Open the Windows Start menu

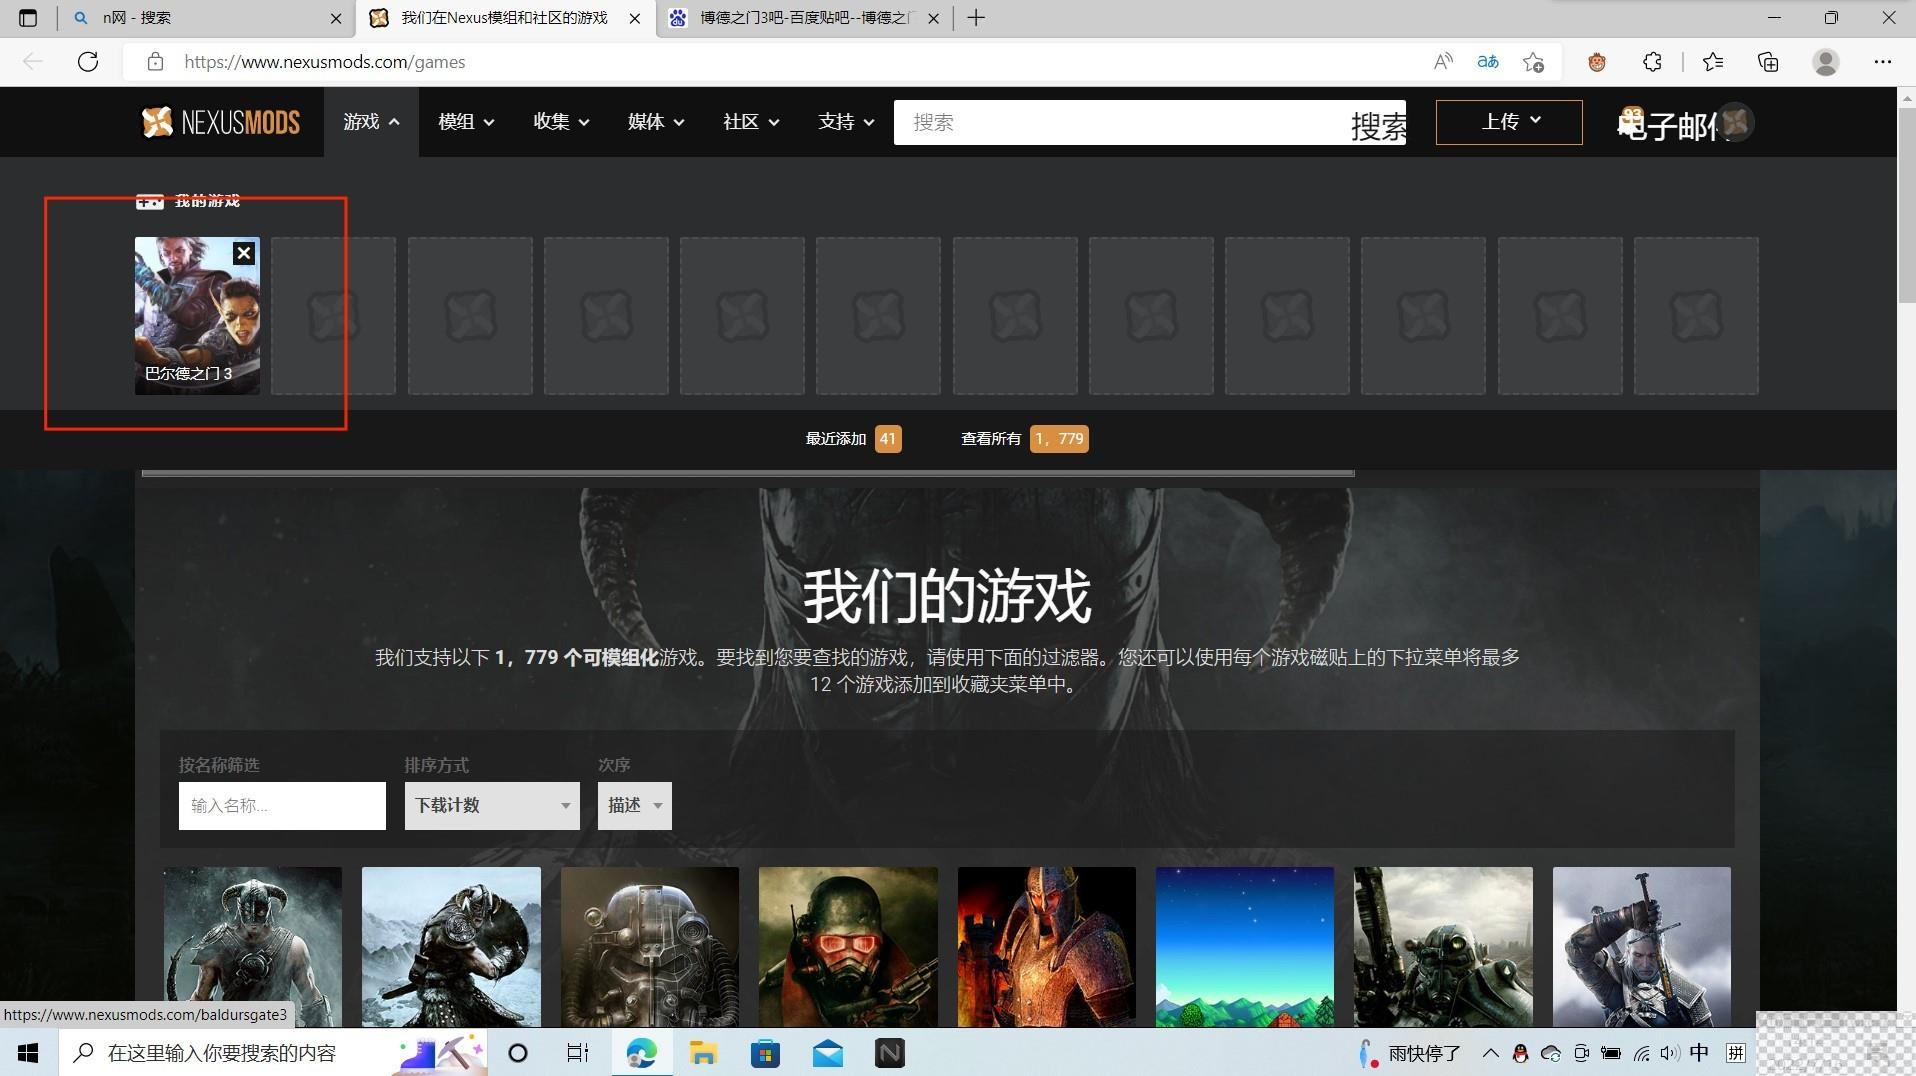tap(28, 1053)
